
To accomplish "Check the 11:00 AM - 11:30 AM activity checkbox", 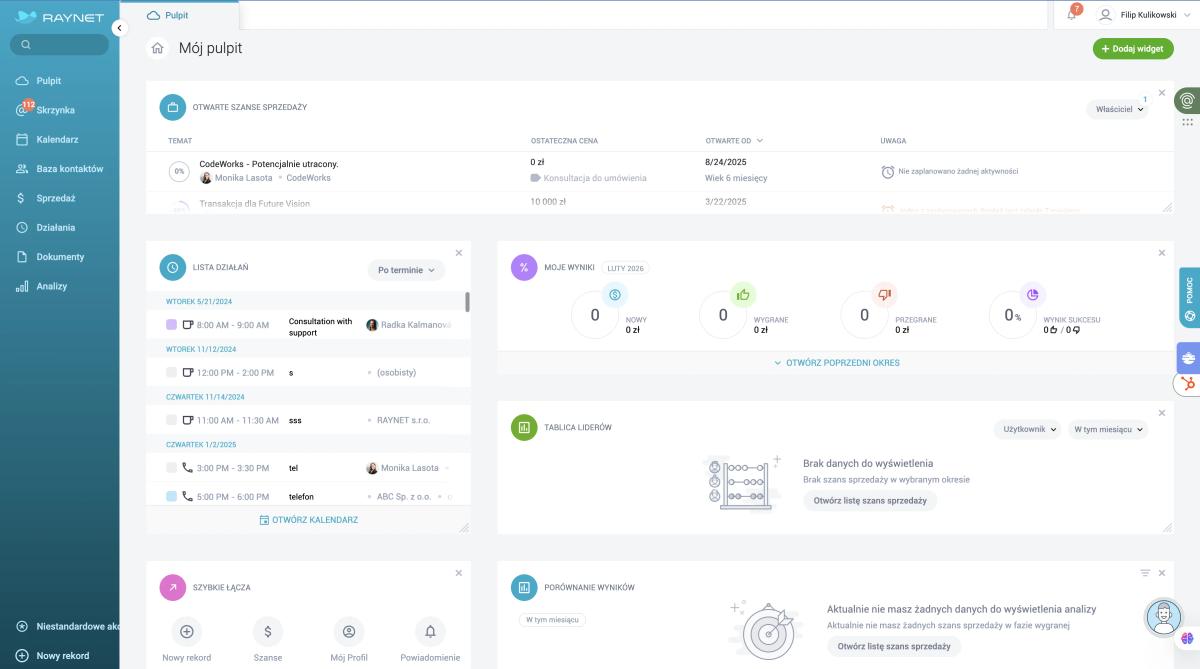I will (172, 420).
